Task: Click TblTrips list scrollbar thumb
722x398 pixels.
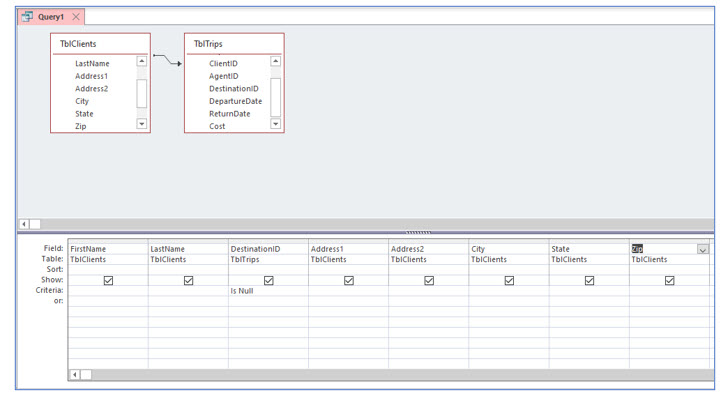Action: tap(275, 97)
